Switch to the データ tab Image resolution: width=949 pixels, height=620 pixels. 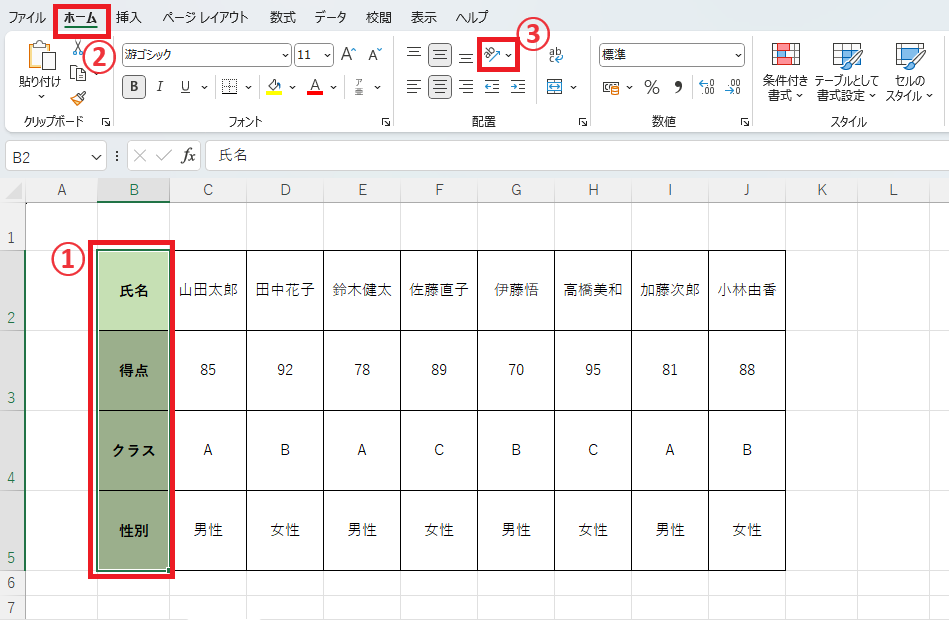click(330, 18)
